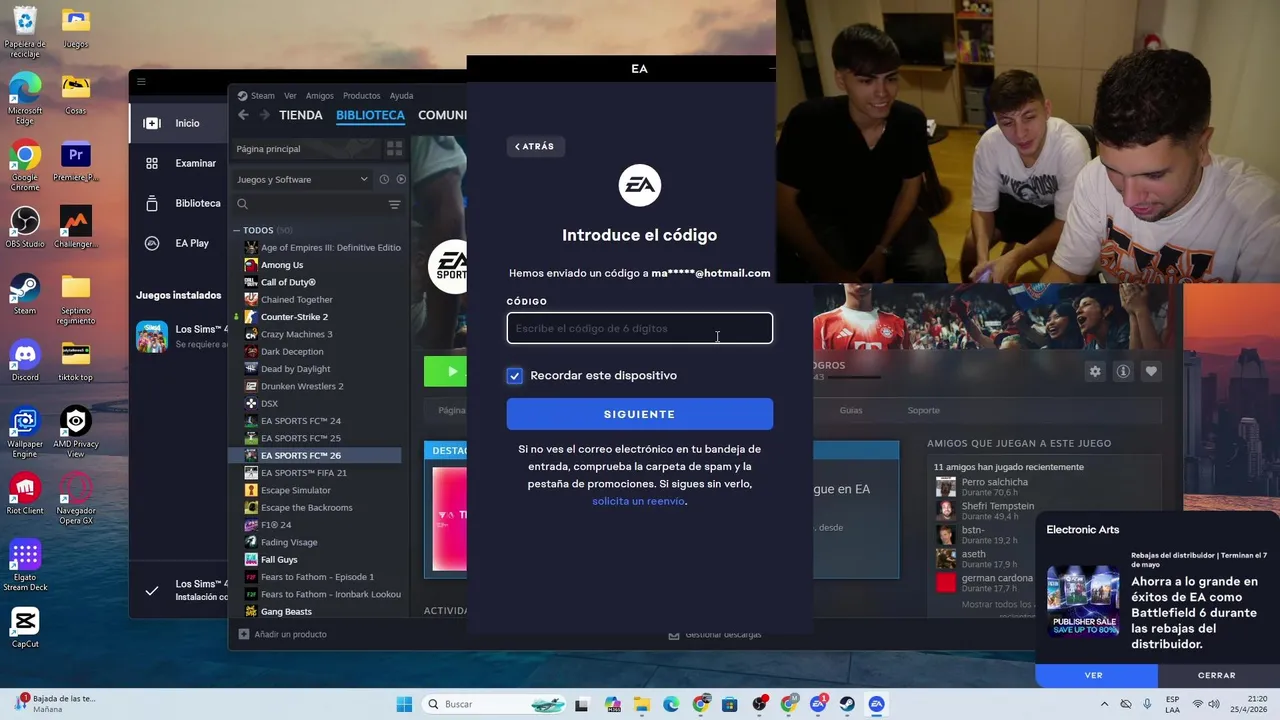Click the favorite heart icon in Steam

click(x=1151, y=371)
